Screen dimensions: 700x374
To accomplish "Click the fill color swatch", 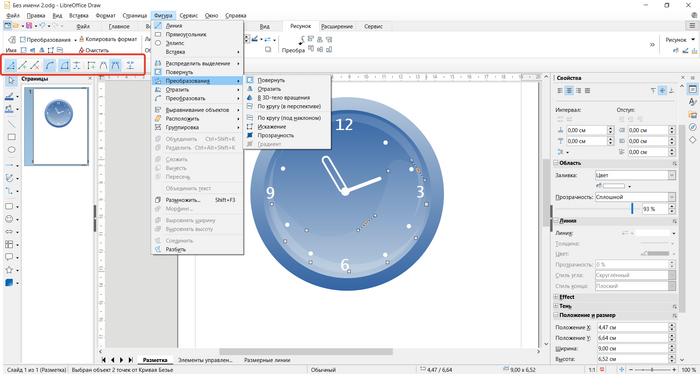I will tap(614, 186).
